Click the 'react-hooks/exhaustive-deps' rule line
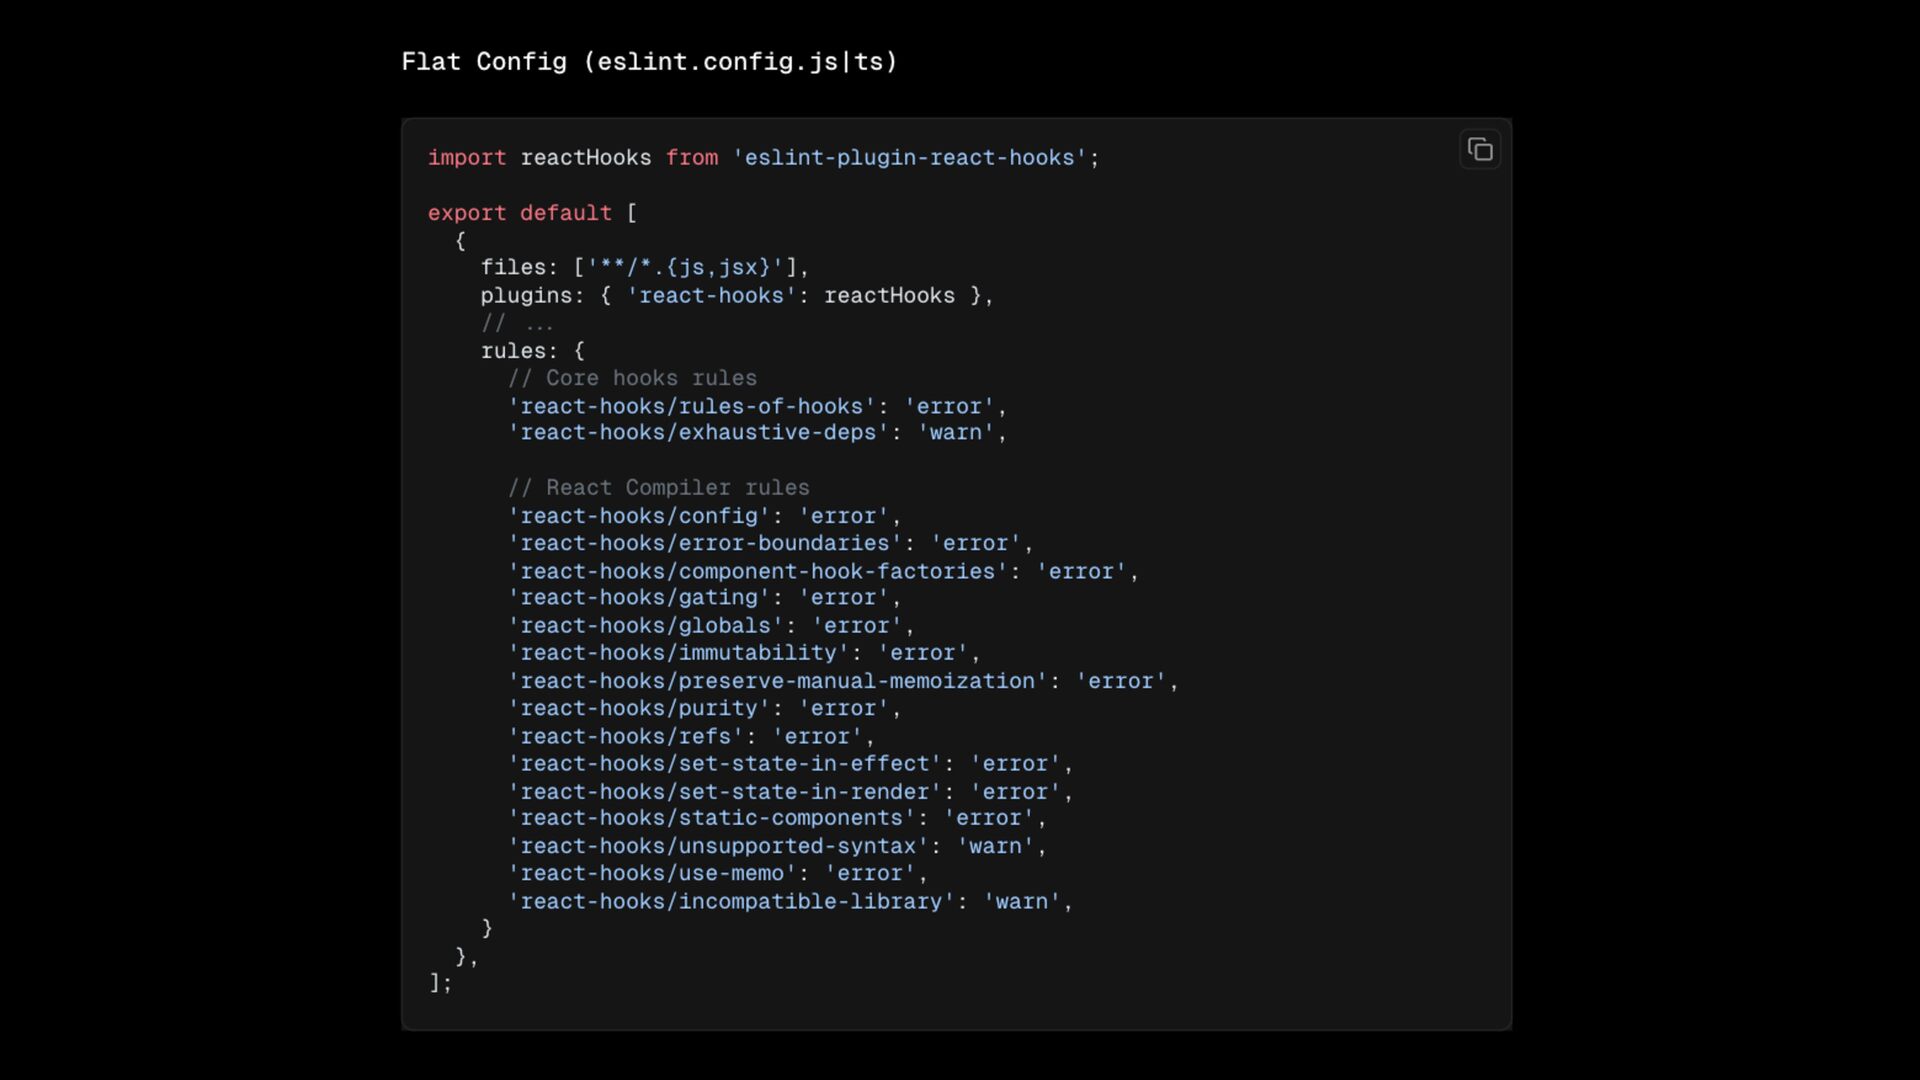 757,433
